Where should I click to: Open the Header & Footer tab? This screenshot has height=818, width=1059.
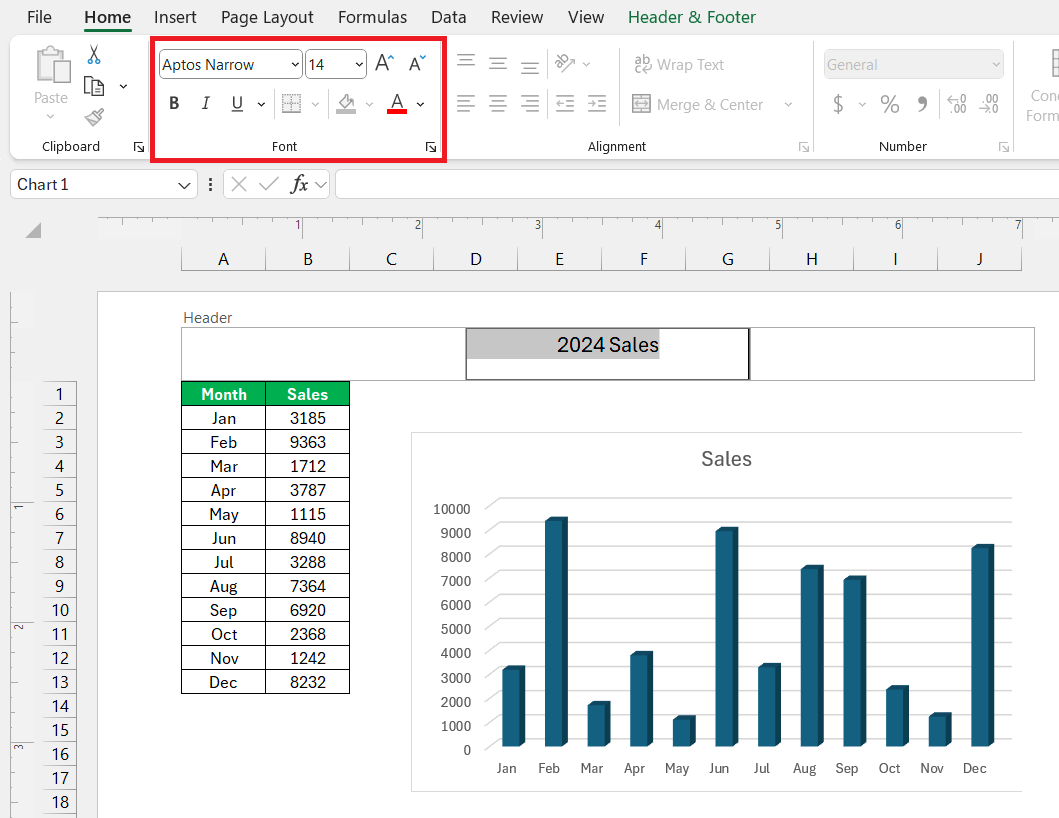coord(692,17)
